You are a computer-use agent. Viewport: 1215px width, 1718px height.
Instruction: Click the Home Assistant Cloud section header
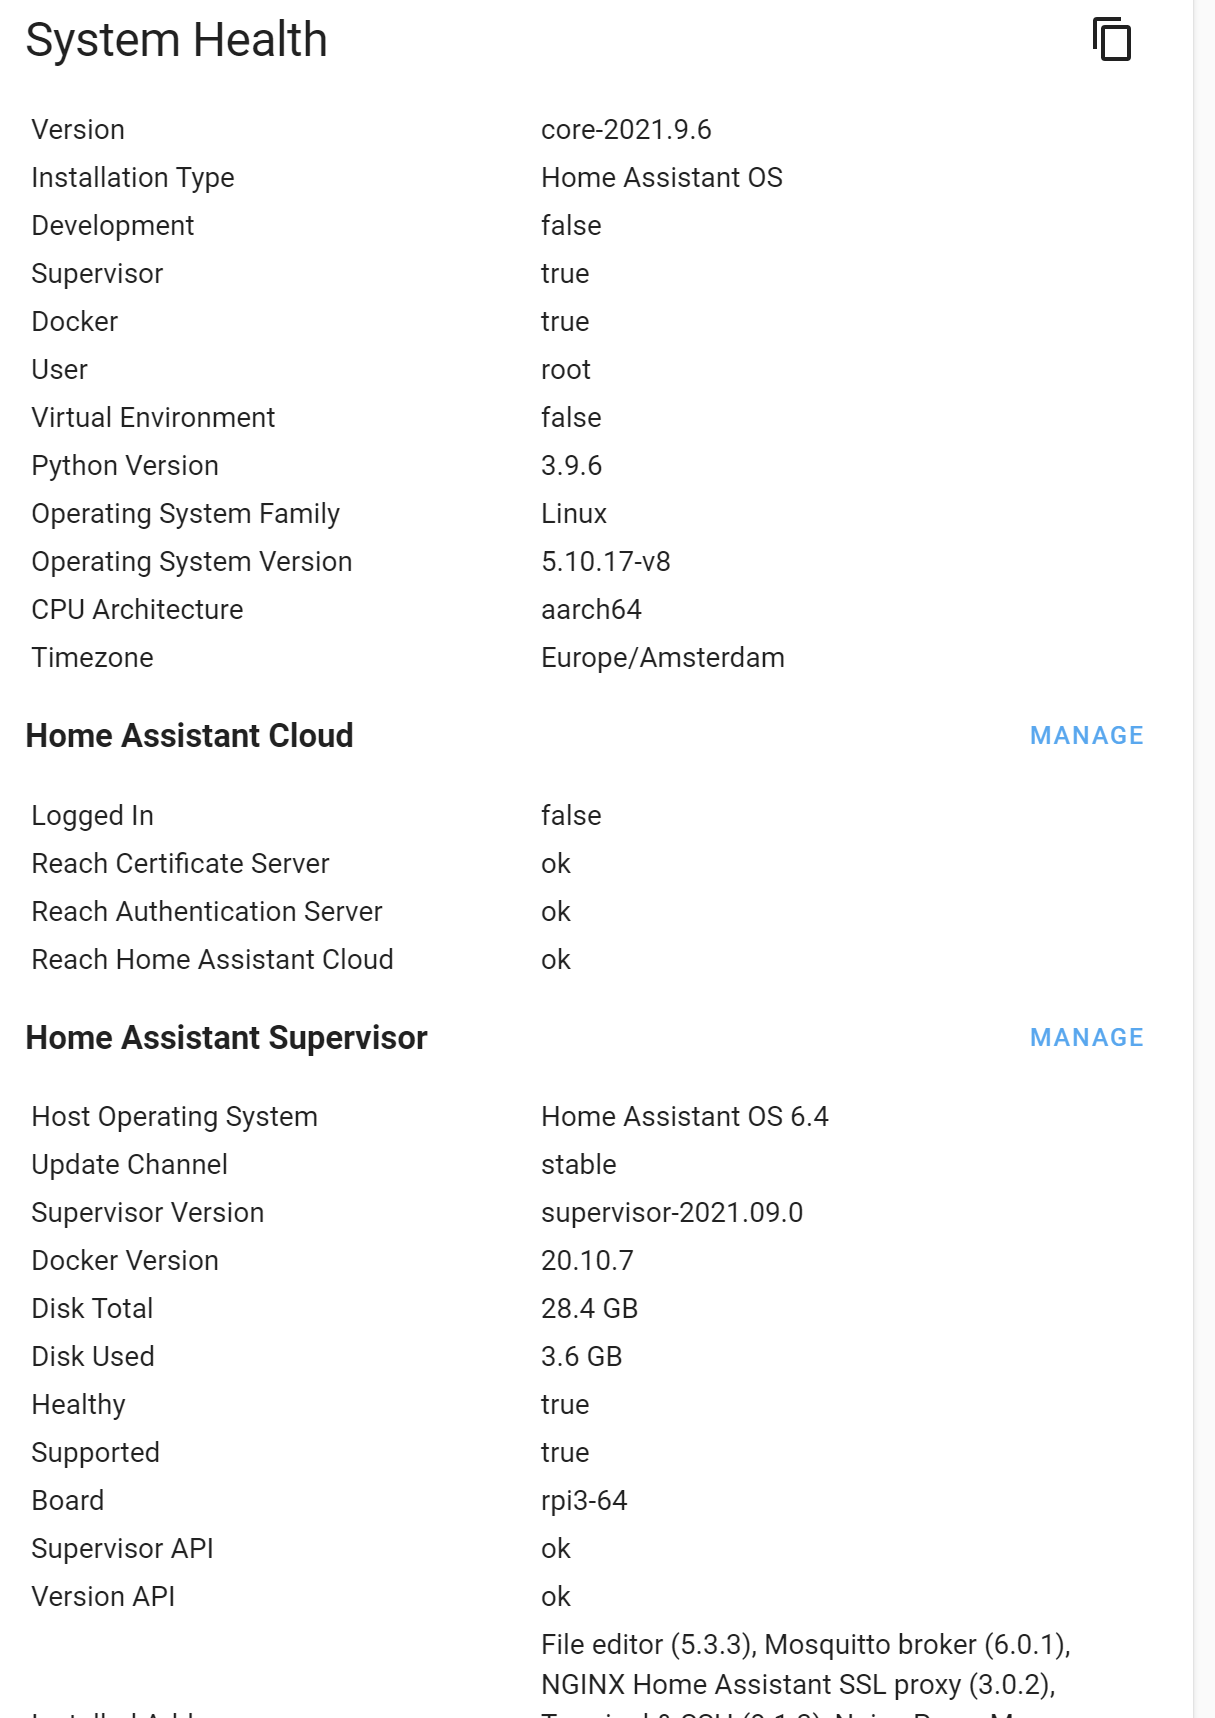pos(189,736)
